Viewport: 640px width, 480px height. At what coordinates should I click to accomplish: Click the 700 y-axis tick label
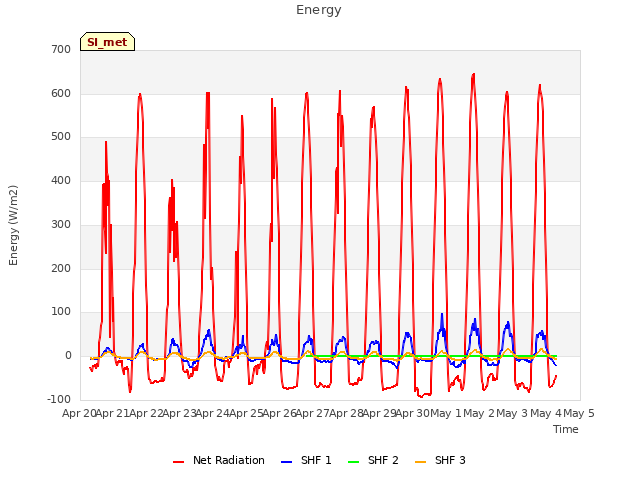[x=61, y=49]
